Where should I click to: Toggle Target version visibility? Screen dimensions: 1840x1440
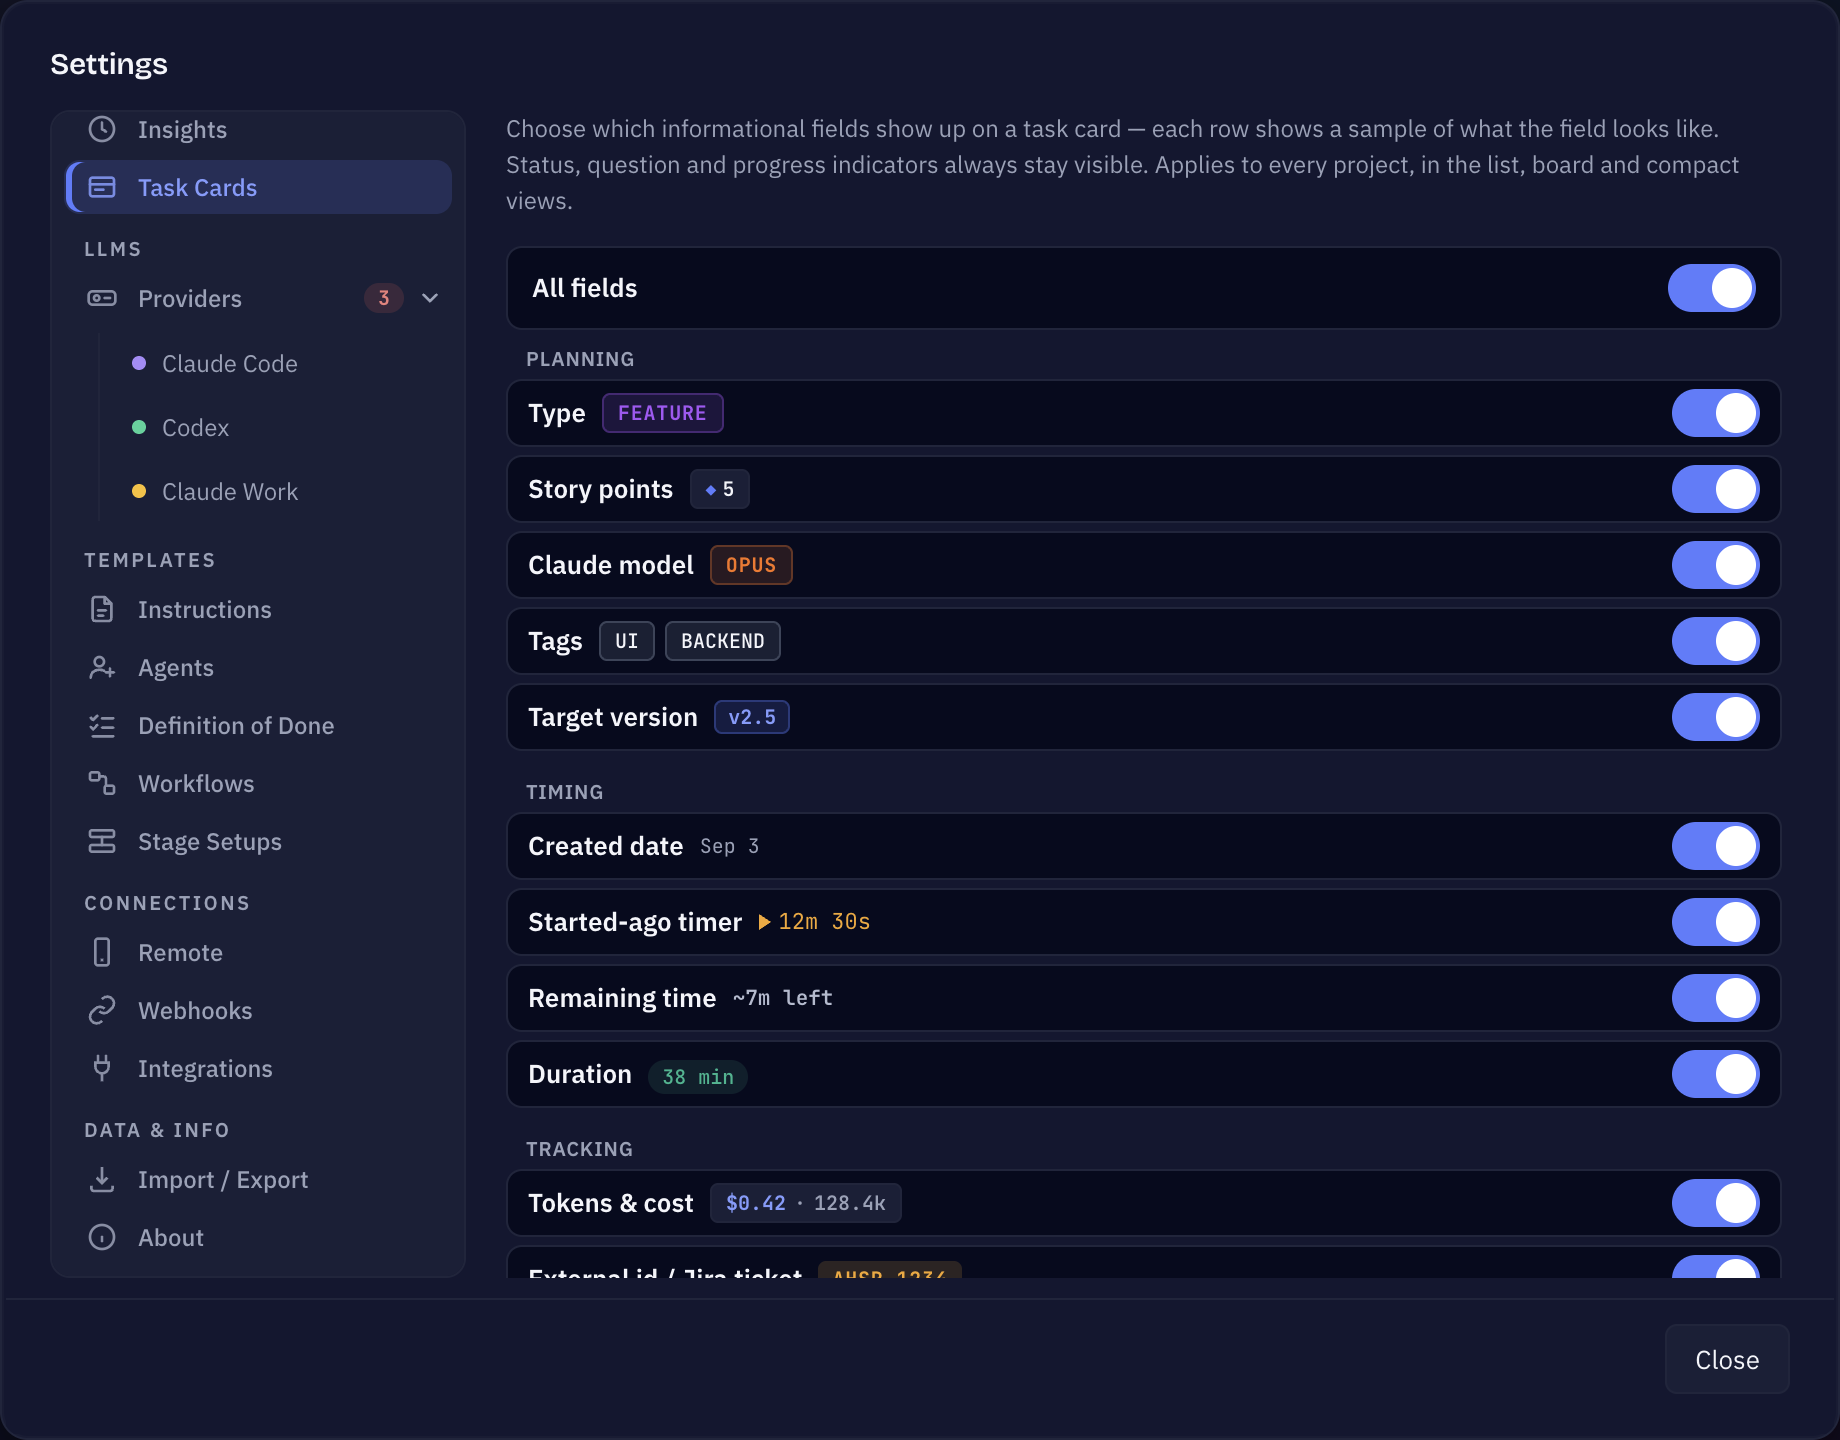click(1716, 717)
